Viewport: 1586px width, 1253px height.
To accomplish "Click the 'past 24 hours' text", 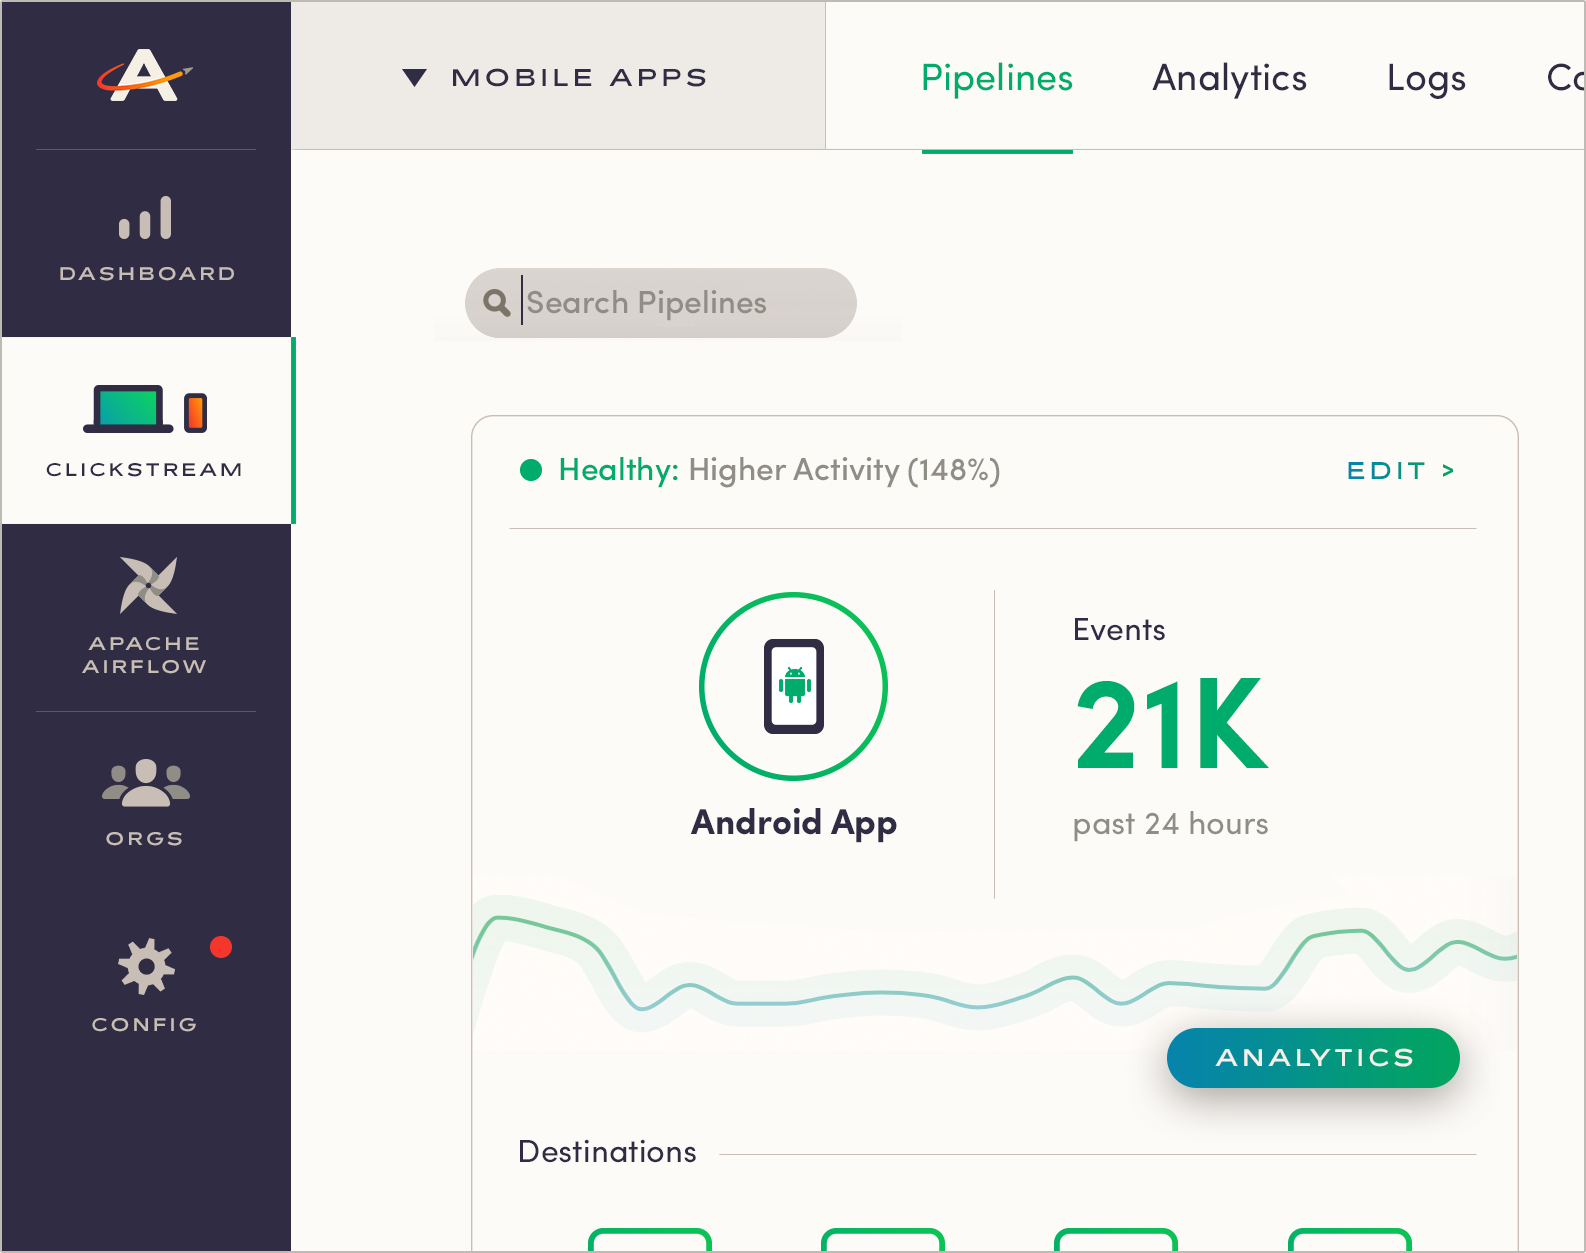I will point(1170,824).
